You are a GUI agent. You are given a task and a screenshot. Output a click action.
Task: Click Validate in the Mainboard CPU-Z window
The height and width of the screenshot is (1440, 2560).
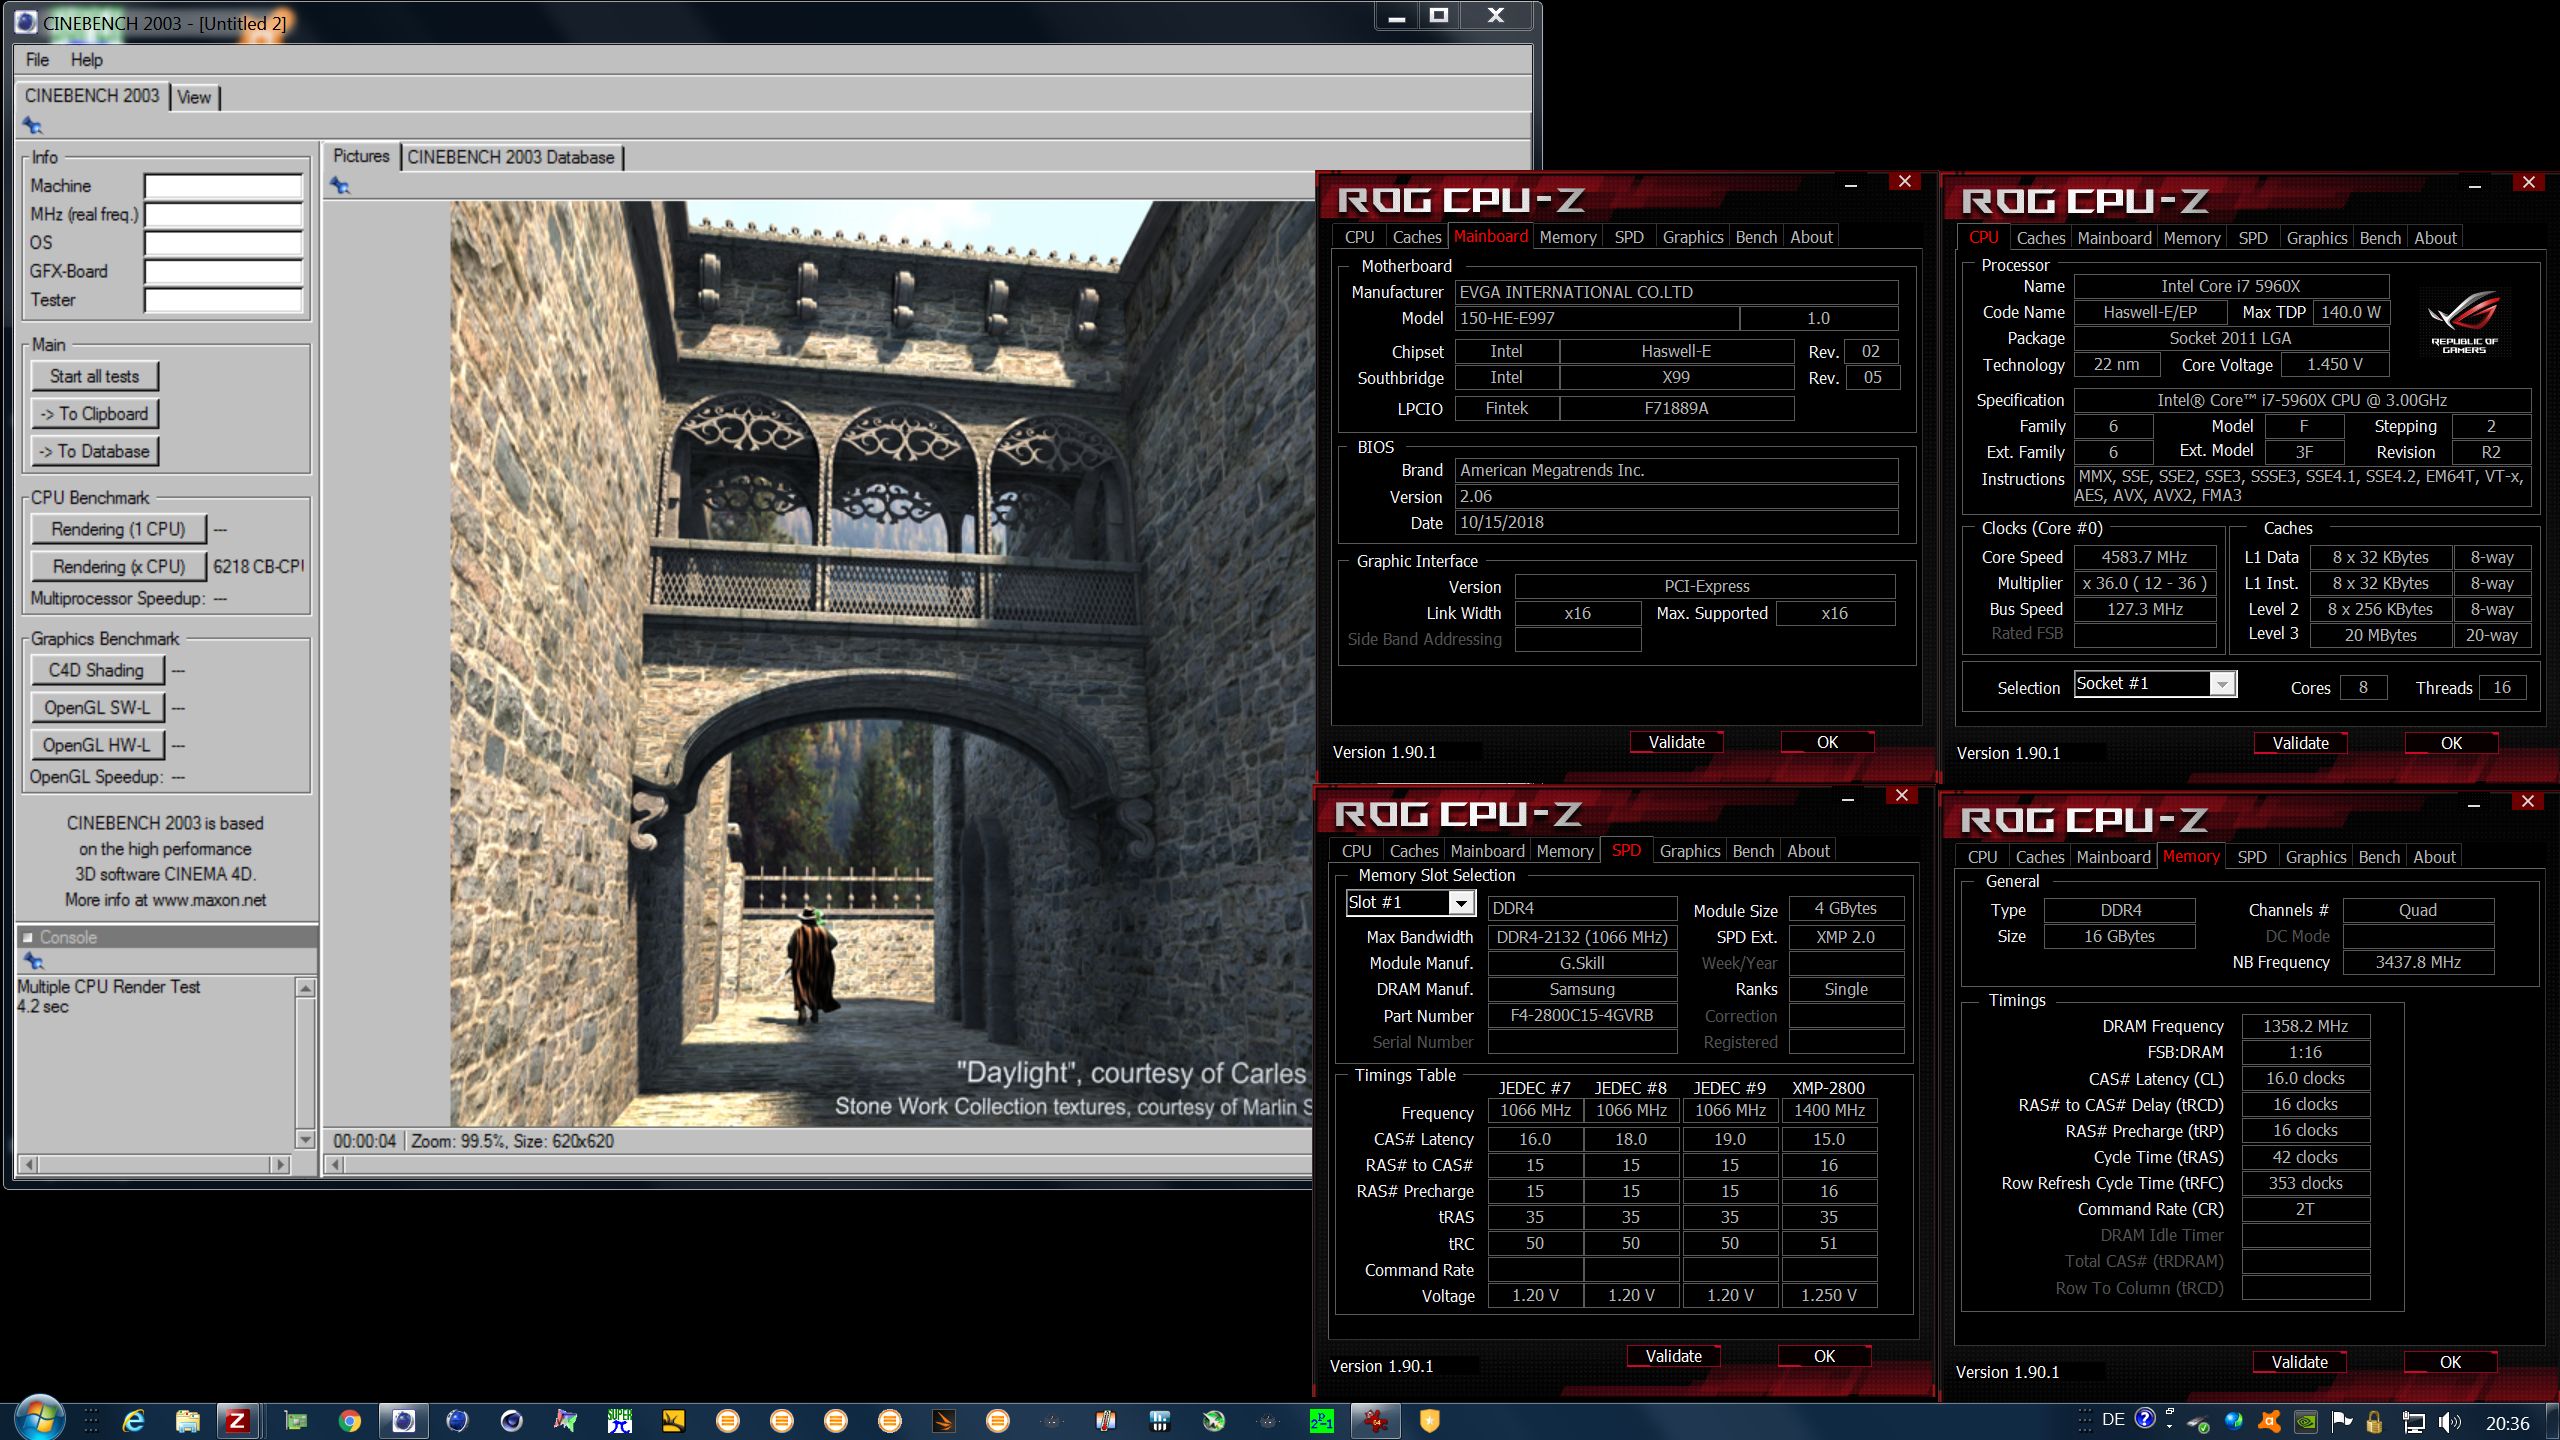point(1677,742)
